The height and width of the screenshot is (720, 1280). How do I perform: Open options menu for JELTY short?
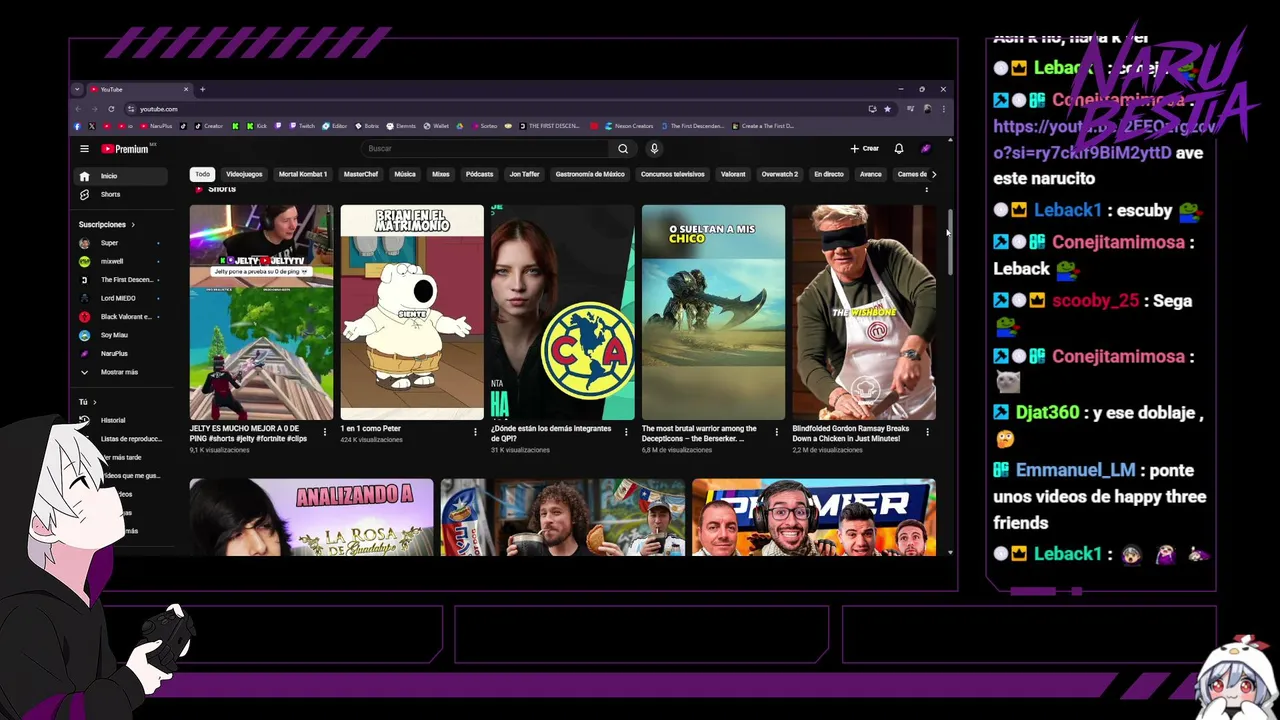point(324,432)
